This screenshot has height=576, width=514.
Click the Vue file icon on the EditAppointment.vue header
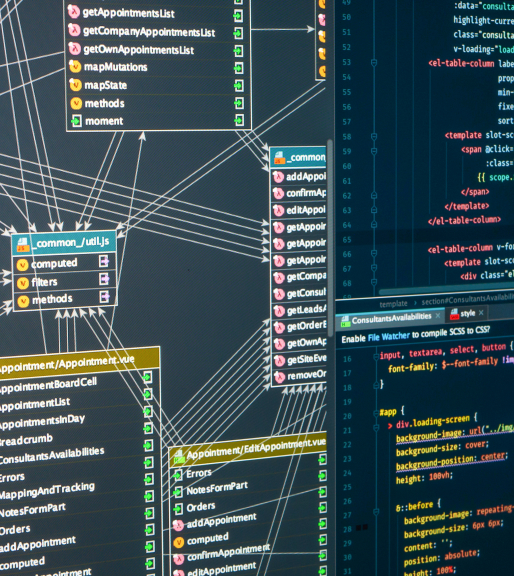tap(179, 457)
